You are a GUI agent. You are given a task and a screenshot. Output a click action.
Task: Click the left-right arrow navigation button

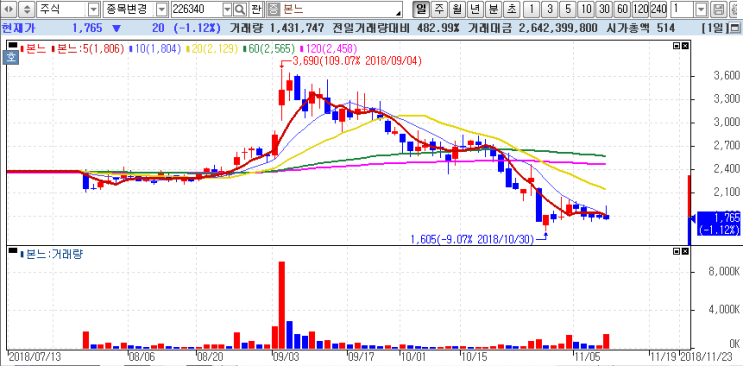pos(10,9)
